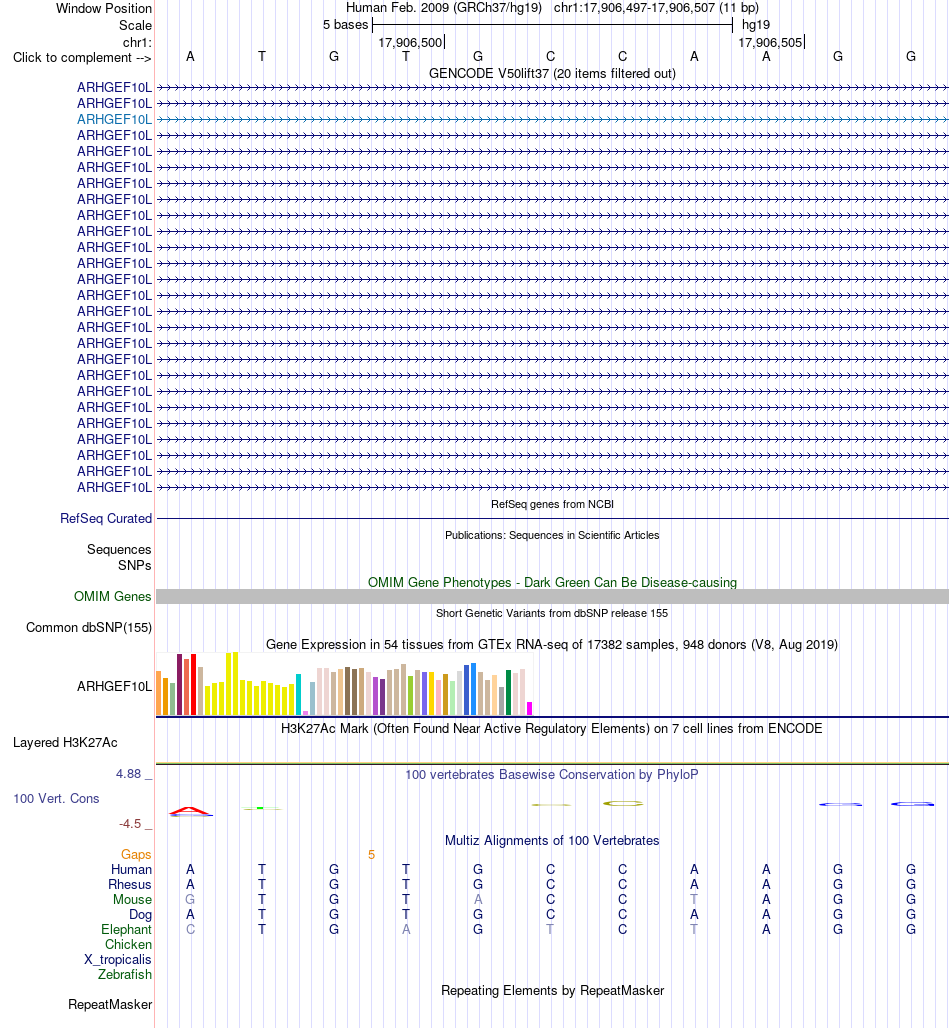
Task: Click the orange Gaps row label
Action: pos(136,854)
